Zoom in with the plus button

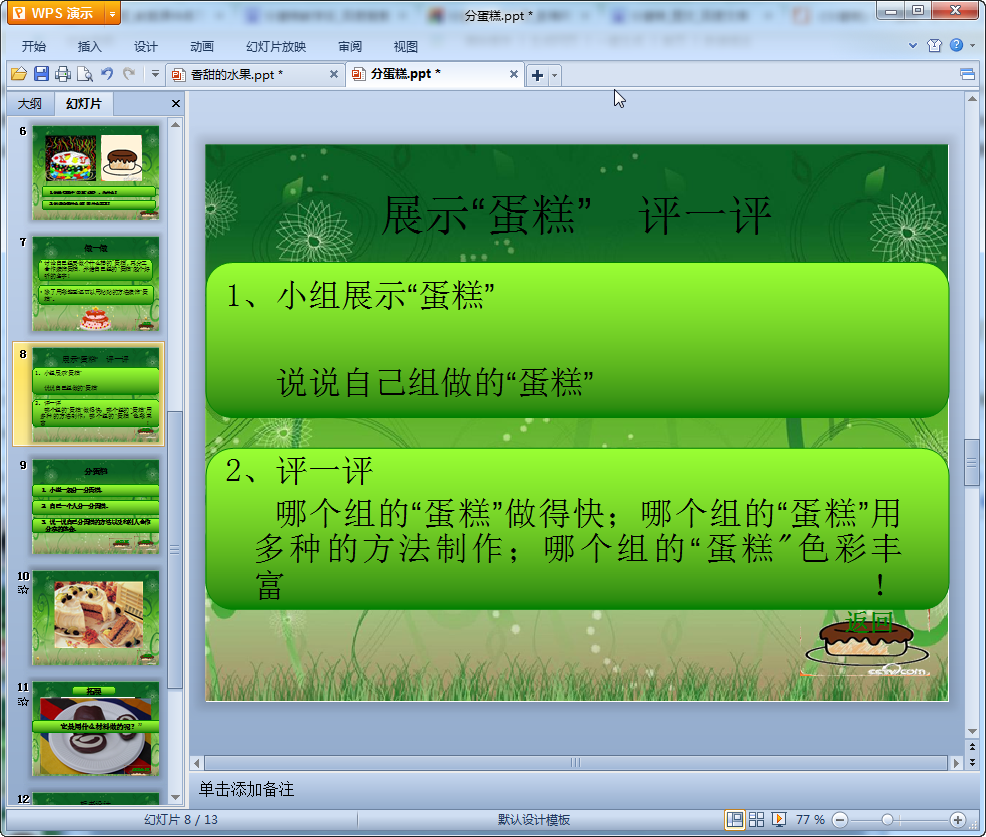(x=958, y=820)
